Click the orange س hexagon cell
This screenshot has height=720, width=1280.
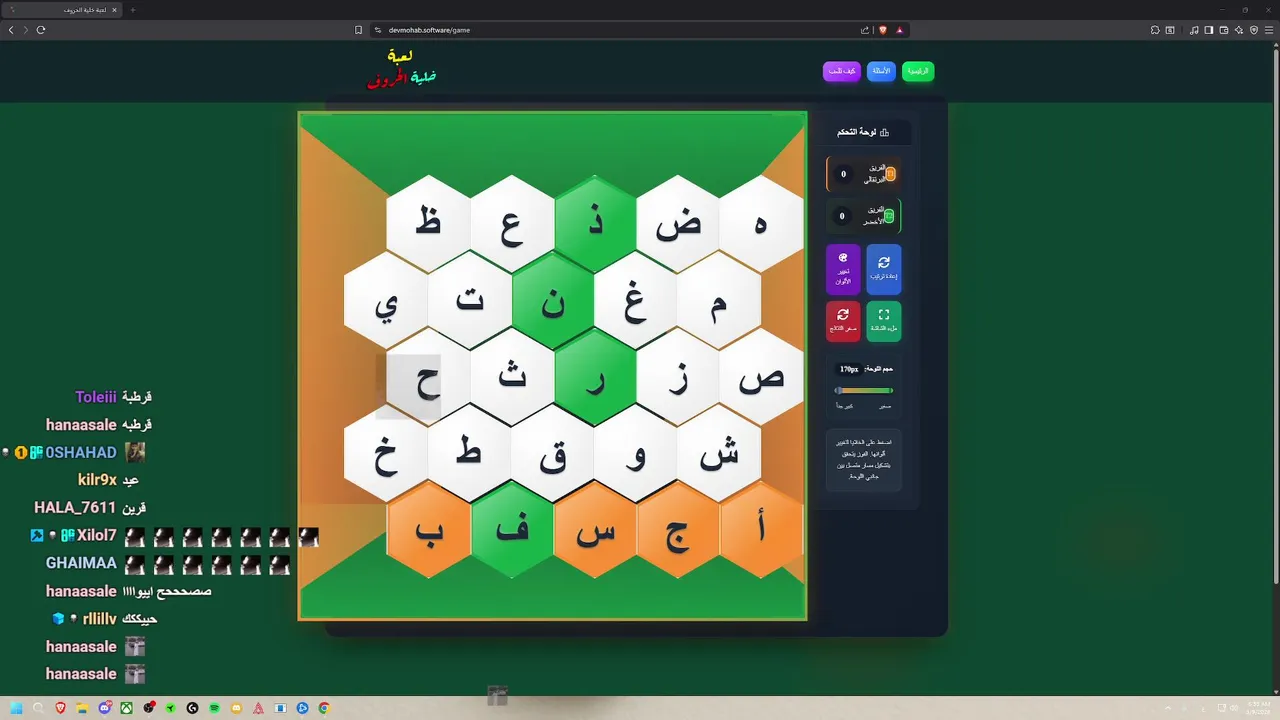(595, 530)
